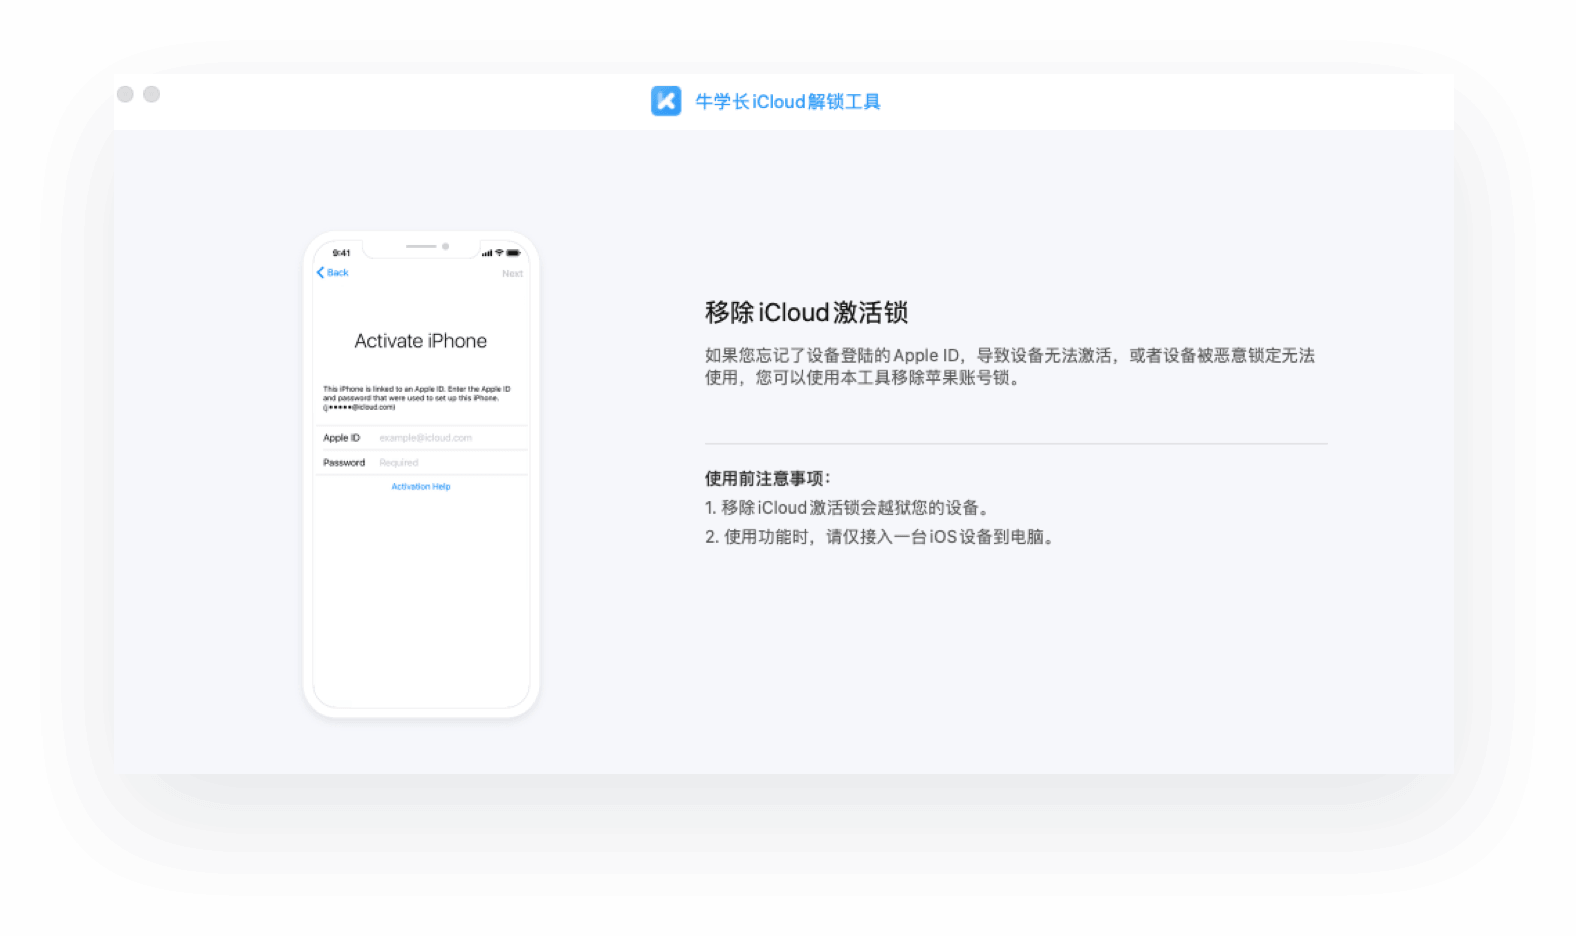Tap Next in the phone mockup
This screenshot has width=1576, height=936.
point(512,273)
